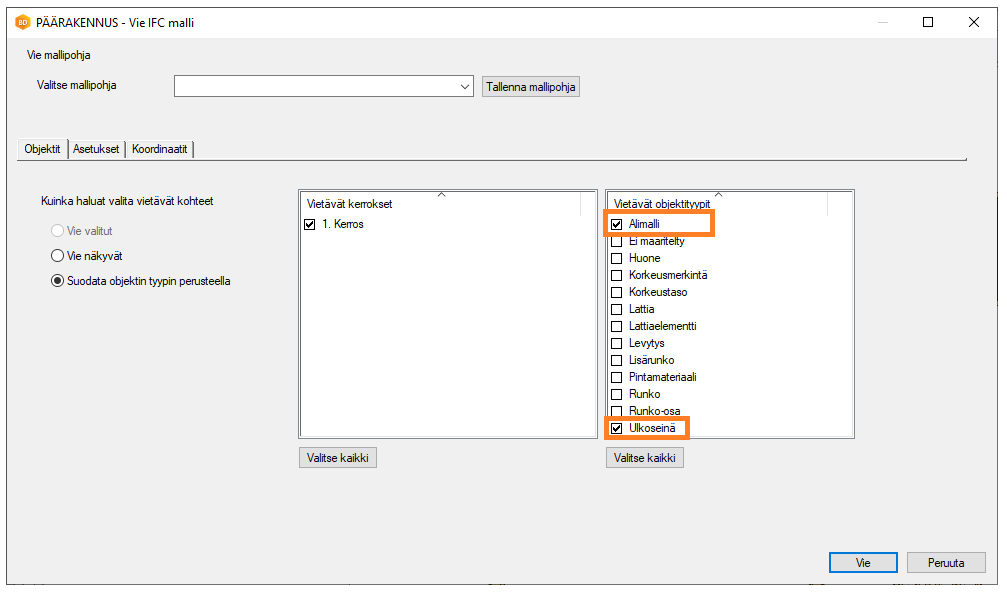Switch to the Koordinaatit tab
This screenshot has width=1007, height=592.
tap(160, 149)
